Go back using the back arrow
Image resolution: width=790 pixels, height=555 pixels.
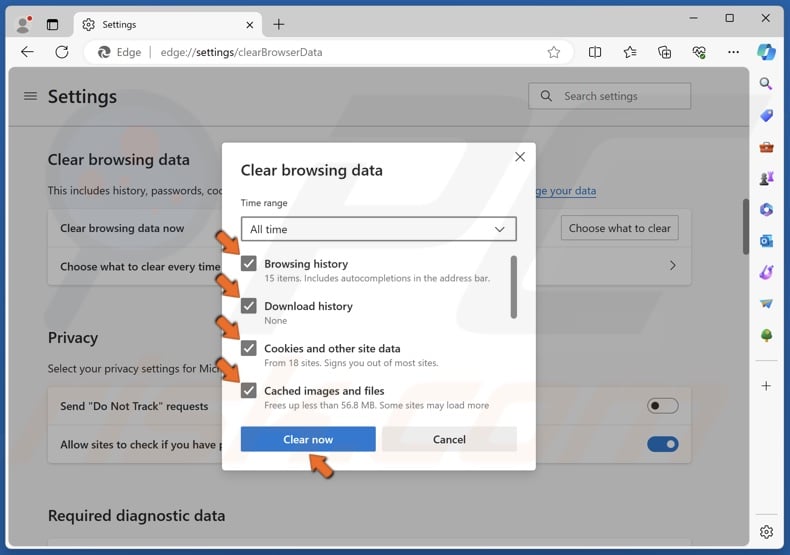click(27, 52)
